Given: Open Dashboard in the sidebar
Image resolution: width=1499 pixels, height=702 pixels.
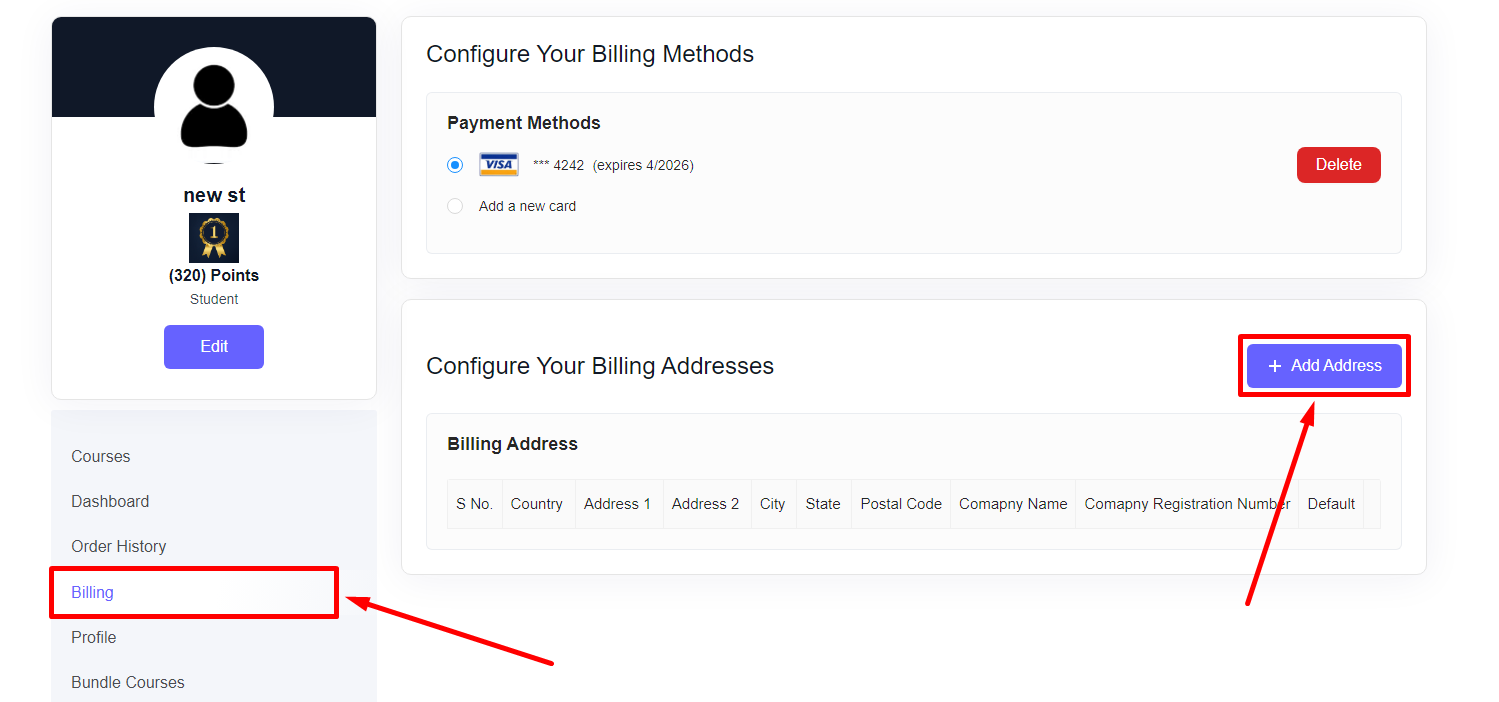Looking at the screenshot, I should [x=110, y=501].
